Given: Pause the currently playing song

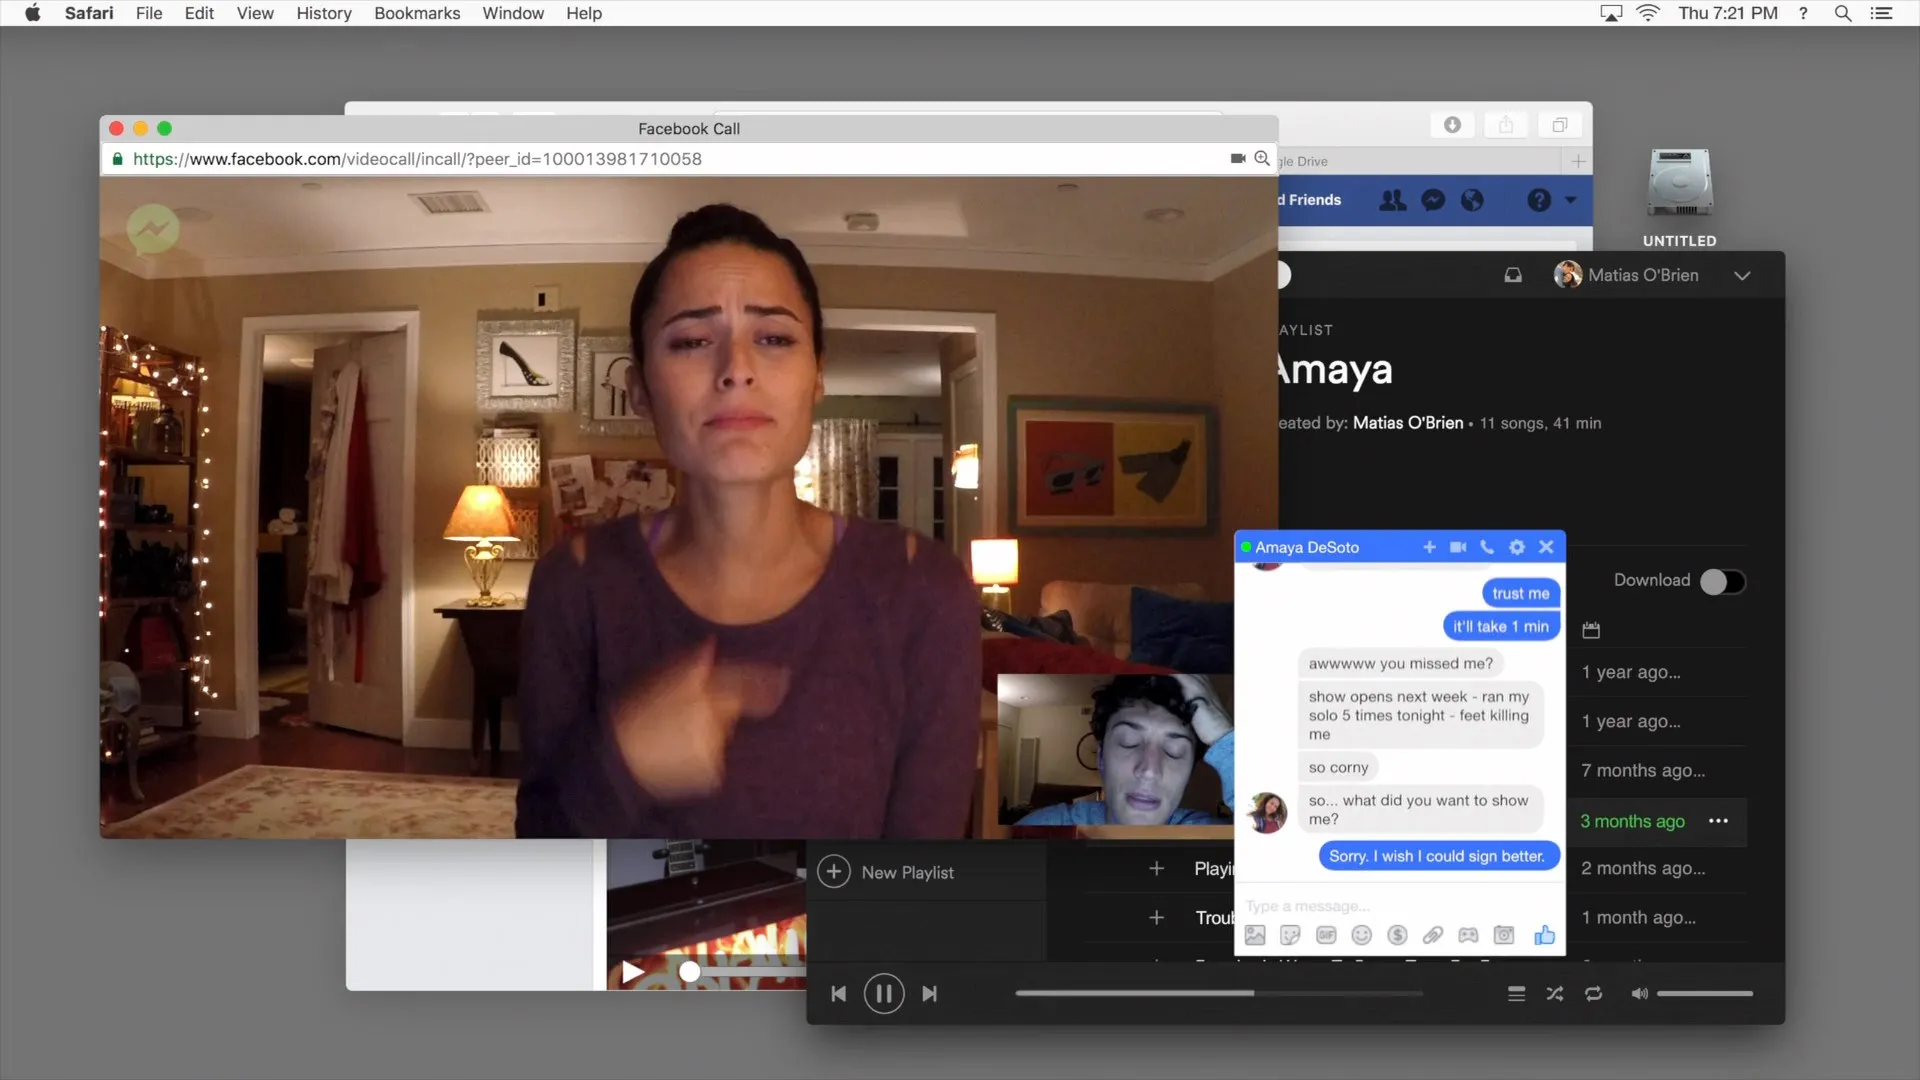Looking at the screenshot, I should 883,993.
